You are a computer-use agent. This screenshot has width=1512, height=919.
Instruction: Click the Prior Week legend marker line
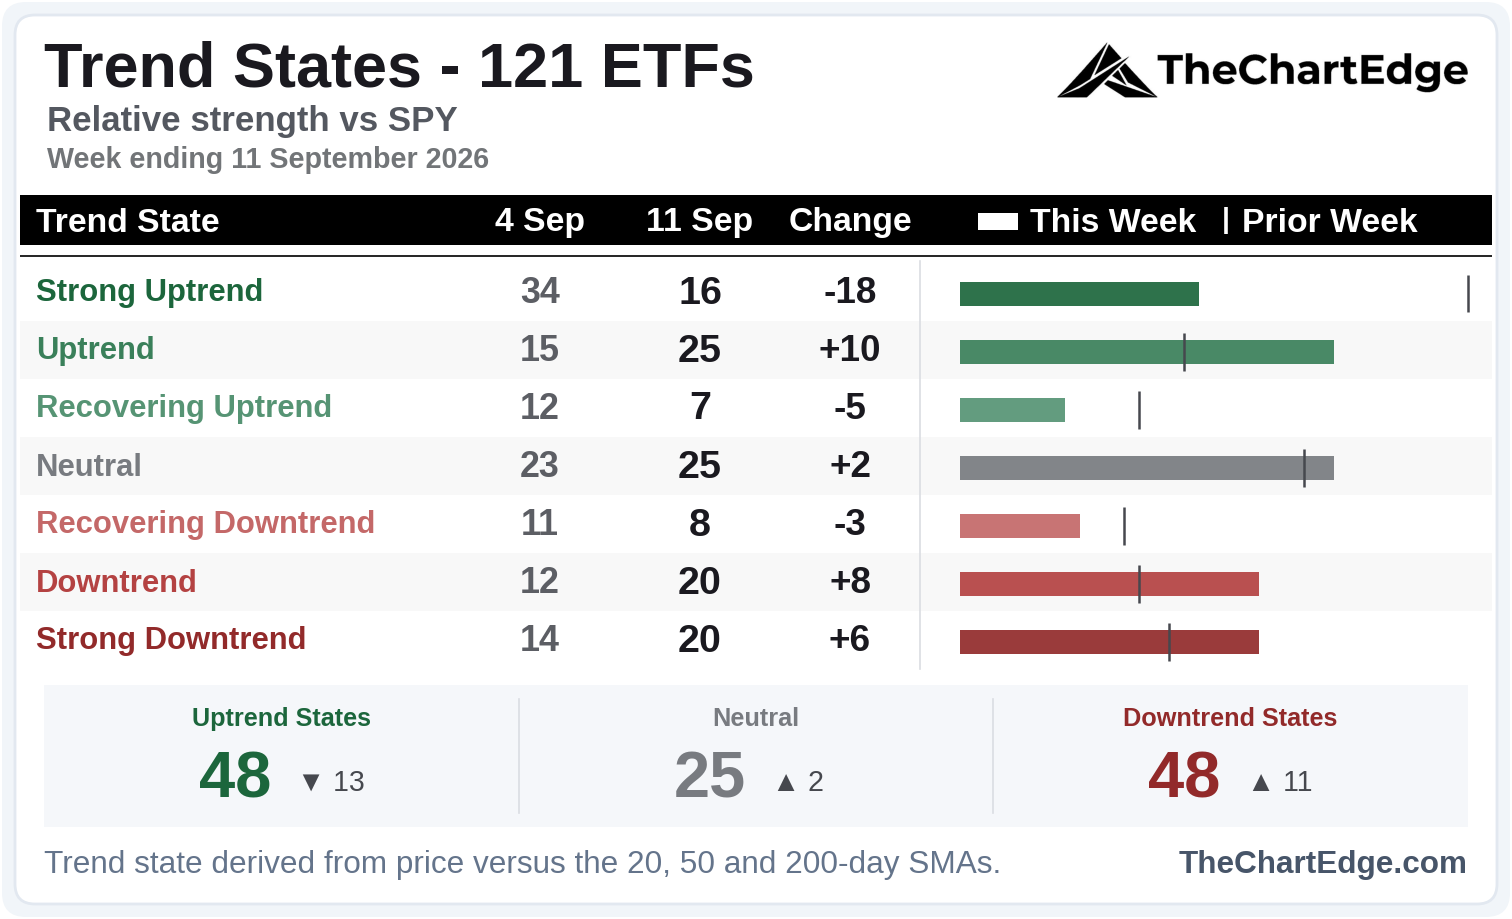click(1226, 220)
